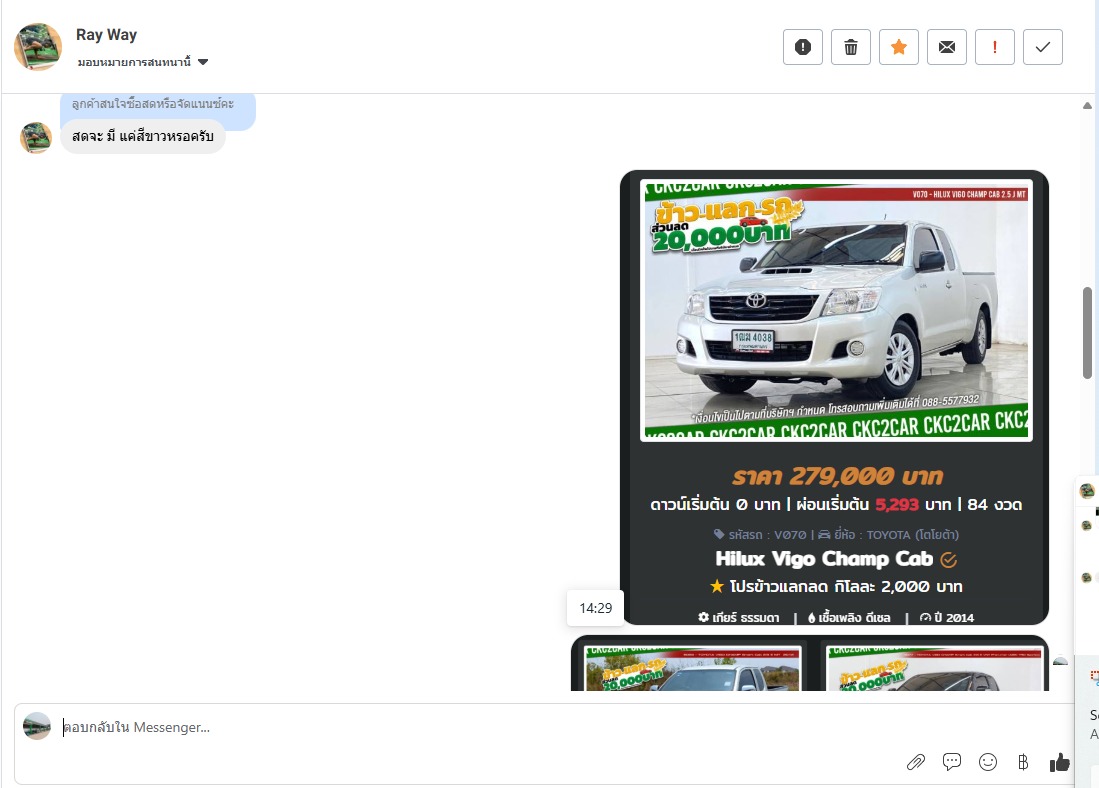The height and width of the screenshot is (788, 1099).
Task: Toggle the orange star follow-up icon
Action: 899,47
